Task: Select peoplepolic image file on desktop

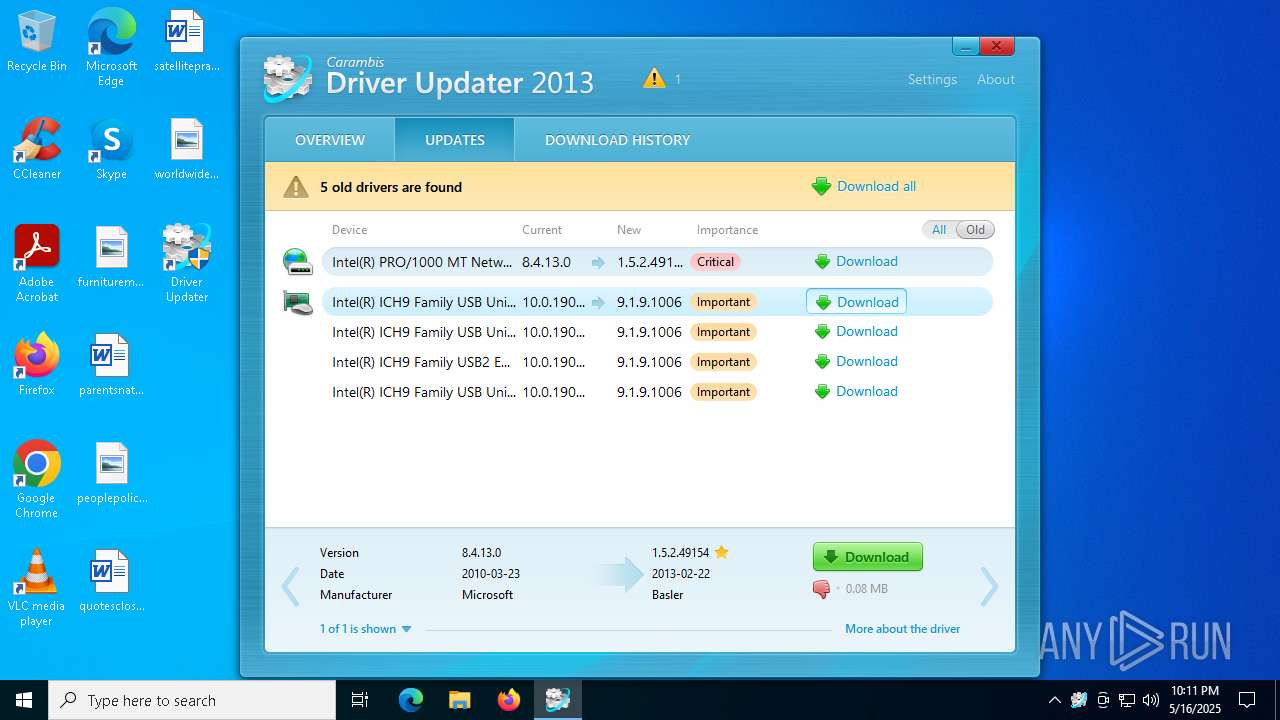Action: pos(111,472)
